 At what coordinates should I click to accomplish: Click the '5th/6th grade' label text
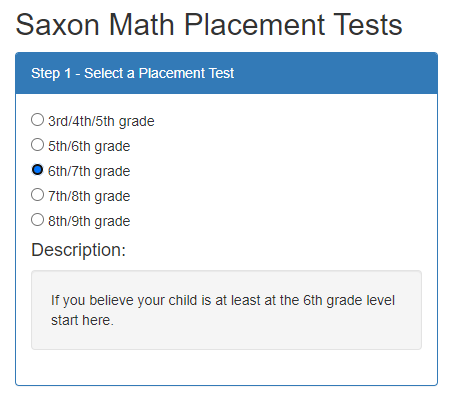tap(89, 146)
